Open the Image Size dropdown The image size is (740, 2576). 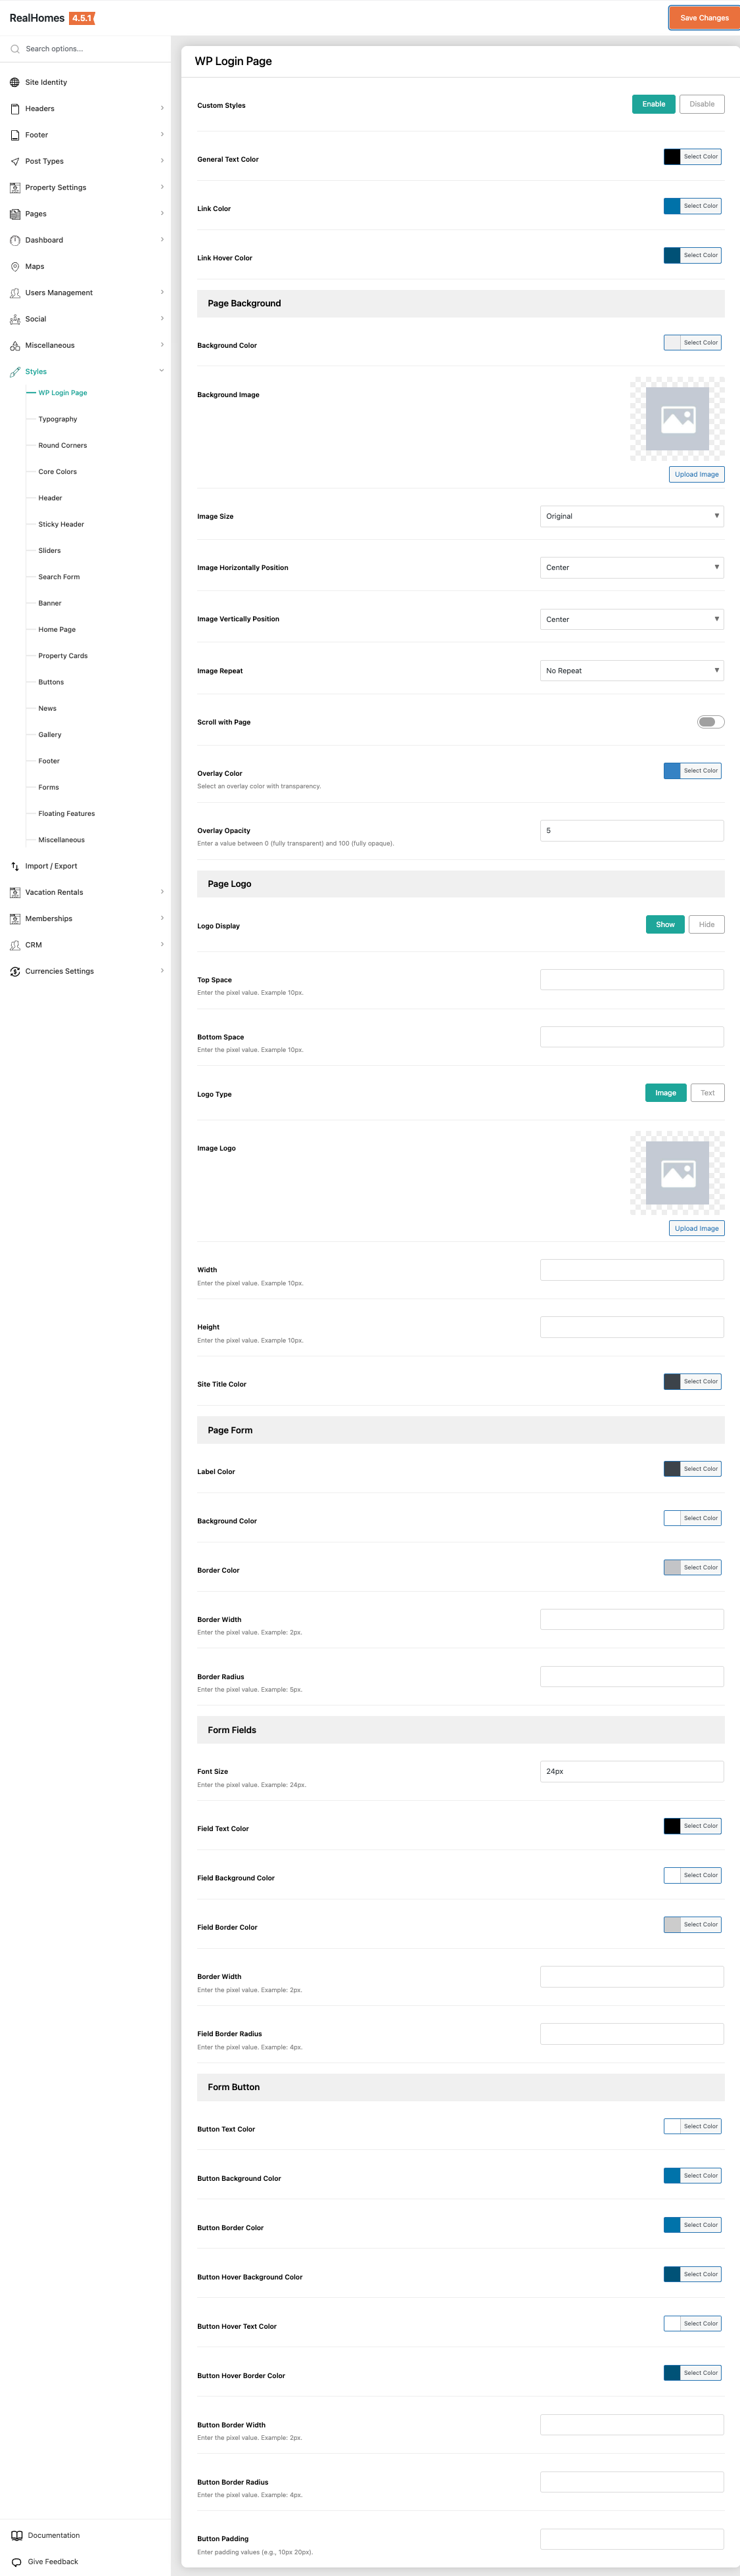pos(631,516)
